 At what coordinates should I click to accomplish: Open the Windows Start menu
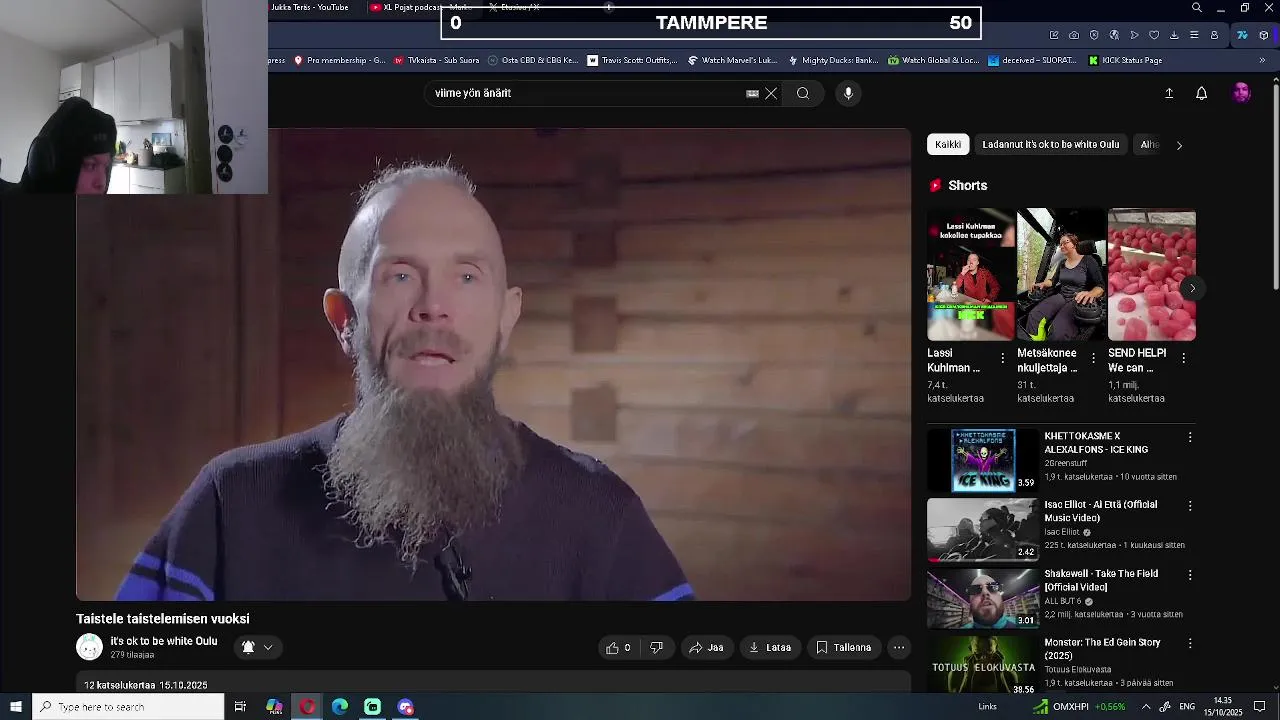[x=15, y=707]
